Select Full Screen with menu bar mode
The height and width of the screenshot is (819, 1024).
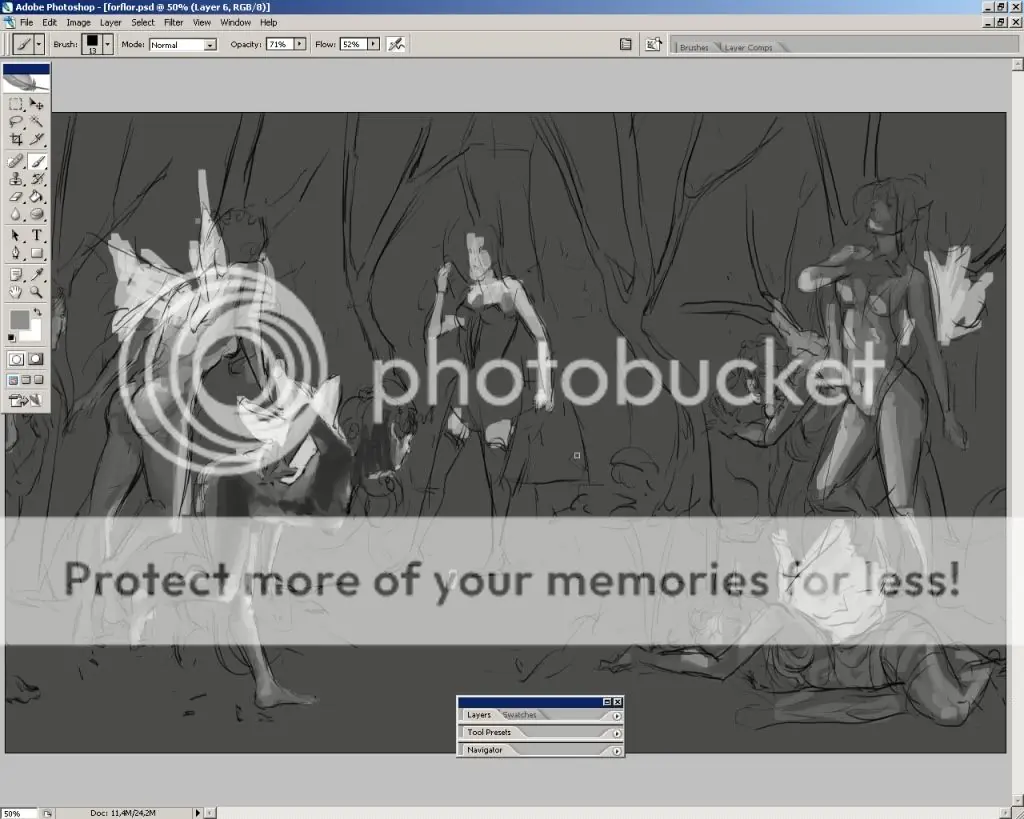click(x=26, y=380)
